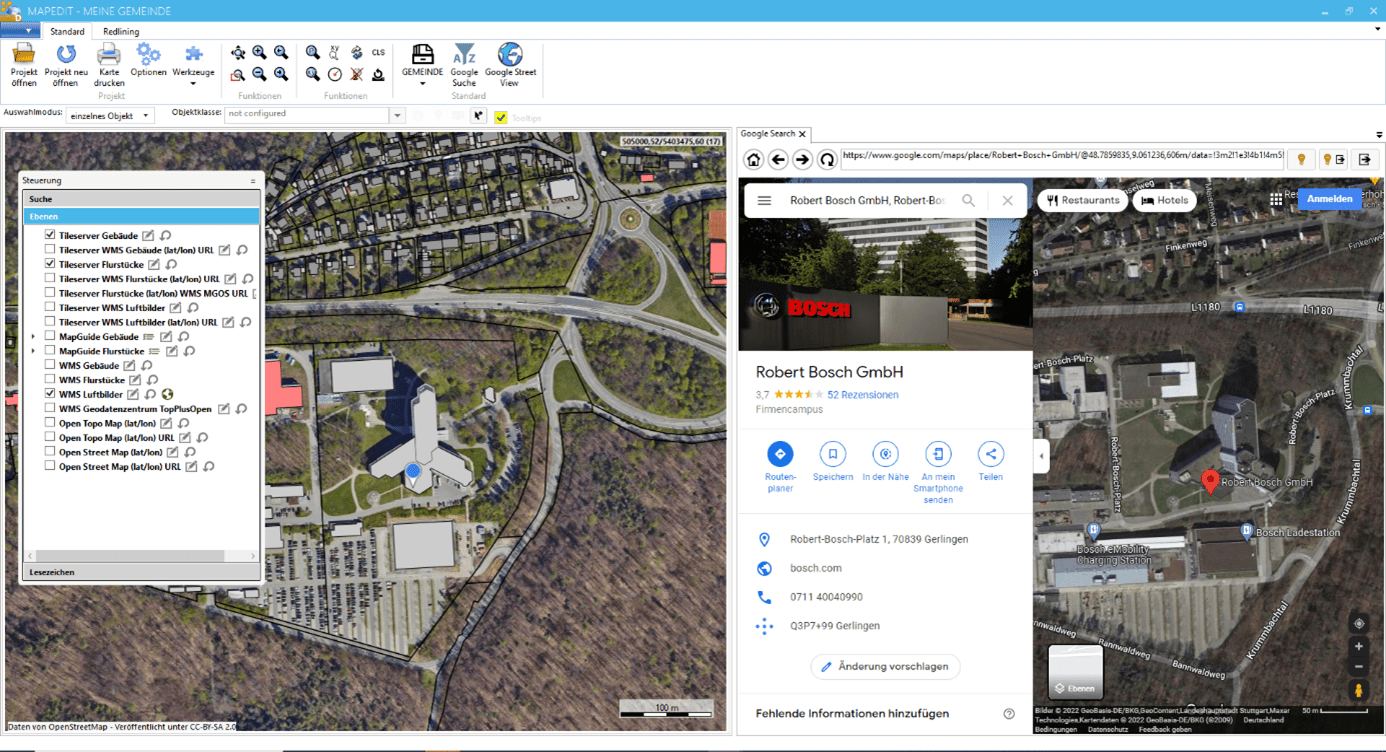This screenshot has width=1386, height=752.
Task: Open the Google apps grid
Action: pos(1276,199)
